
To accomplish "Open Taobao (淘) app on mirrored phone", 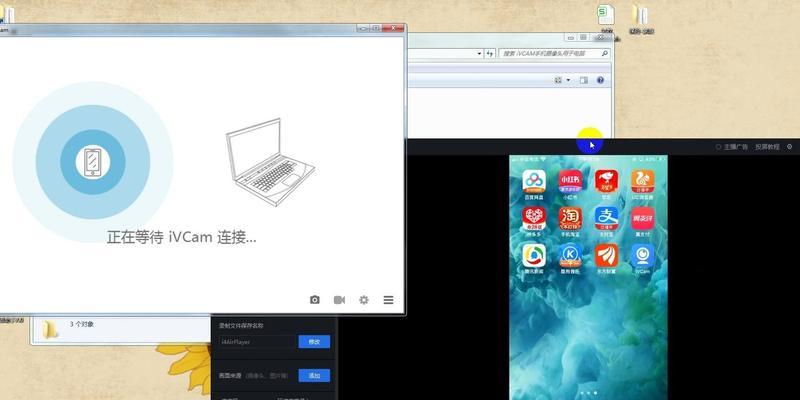I will click(x=570, y=218).
